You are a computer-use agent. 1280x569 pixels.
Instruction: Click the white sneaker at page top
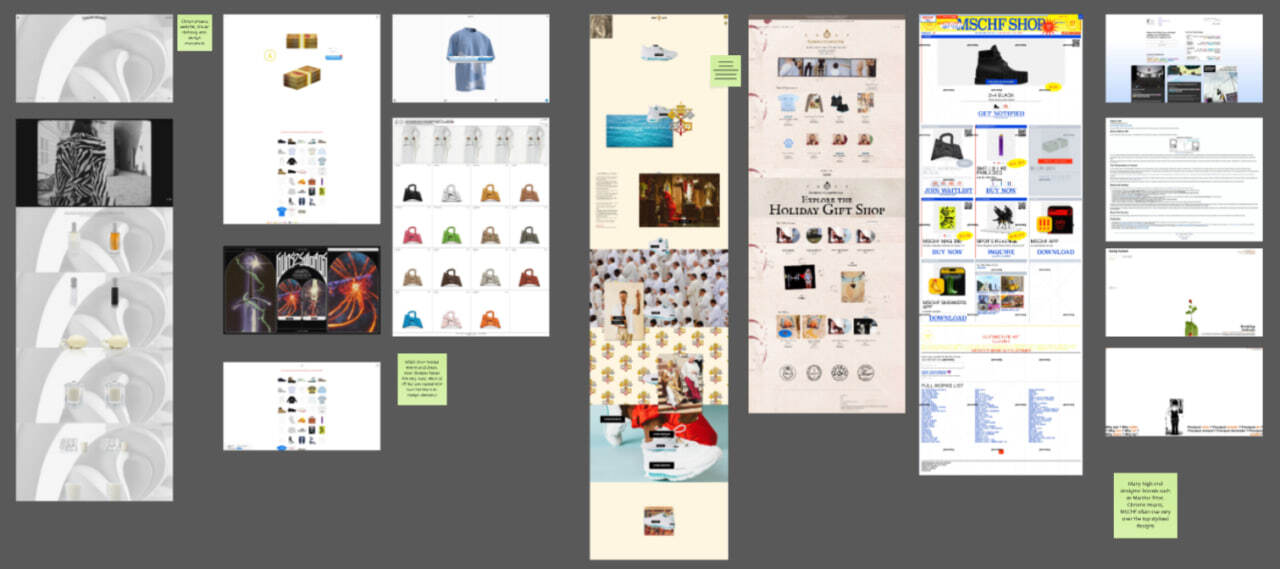[659, 52]
